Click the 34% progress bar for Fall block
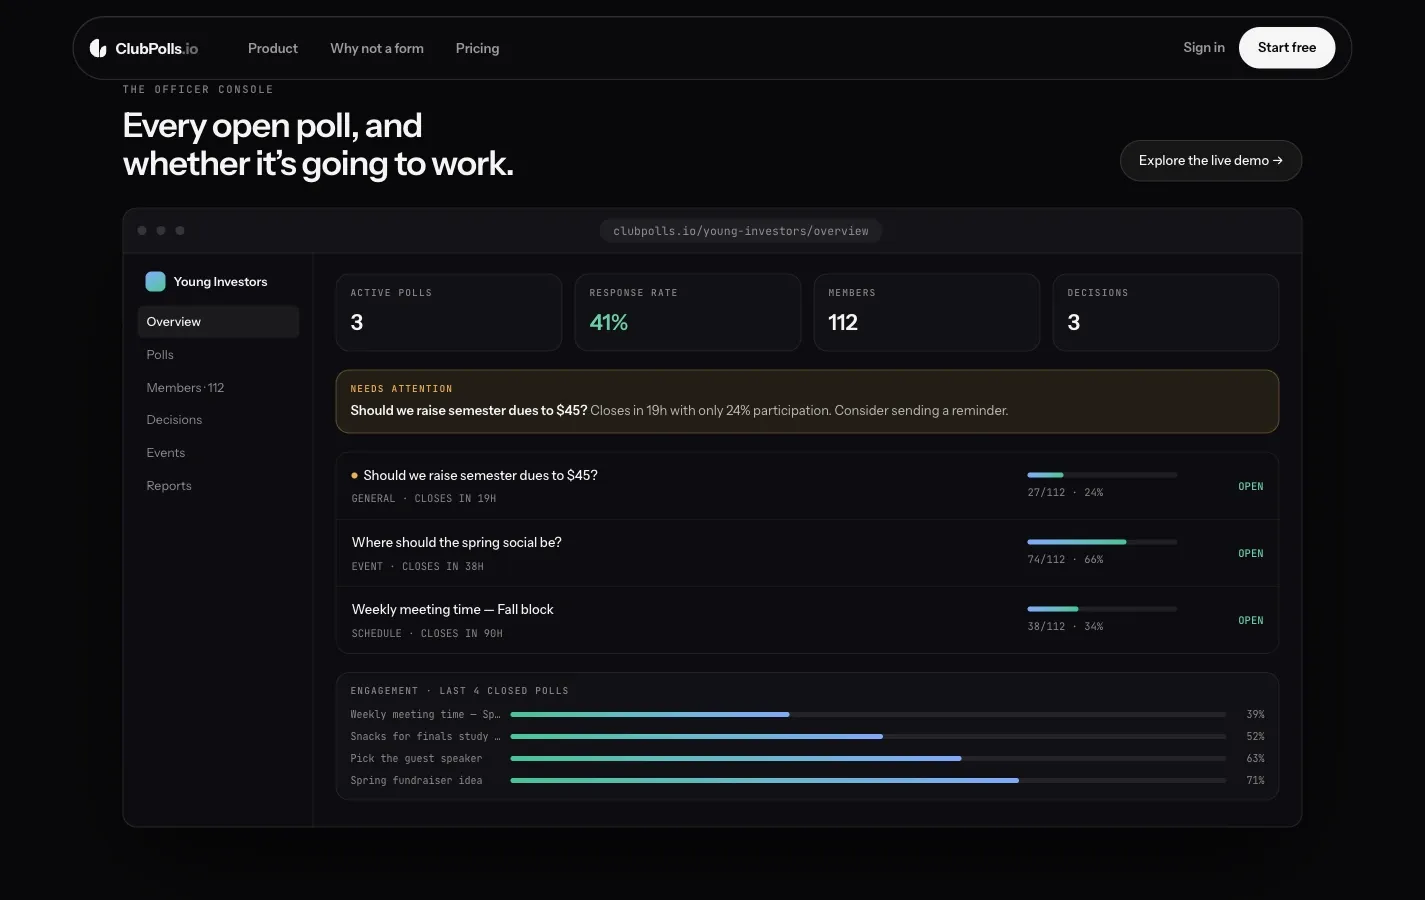This screenshot has height=900, width=1425. click(x=1102, y=609)
